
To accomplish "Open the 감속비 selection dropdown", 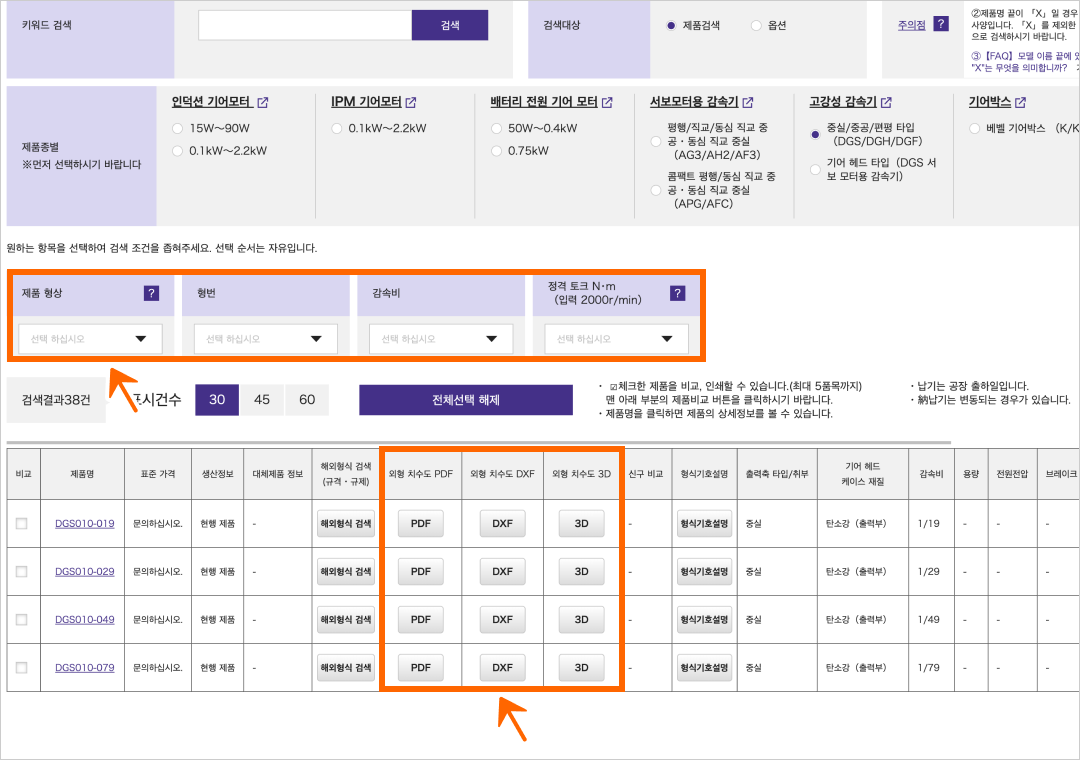I will pyautogui.click(x=441, y=339).
